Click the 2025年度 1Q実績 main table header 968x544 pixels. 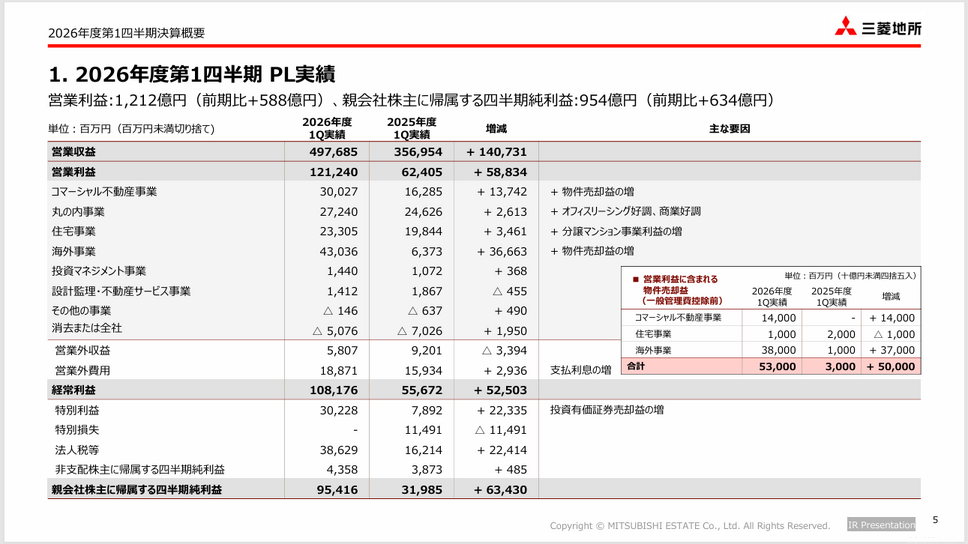(412, 128)
